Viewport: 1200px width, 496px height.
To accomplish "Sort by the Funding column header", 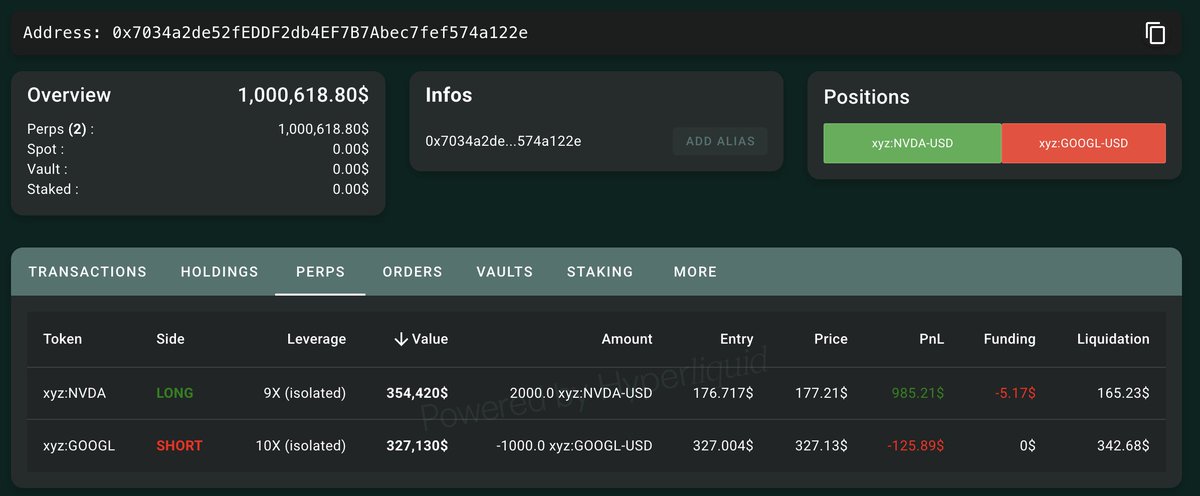I will (x=1009, y=339).
